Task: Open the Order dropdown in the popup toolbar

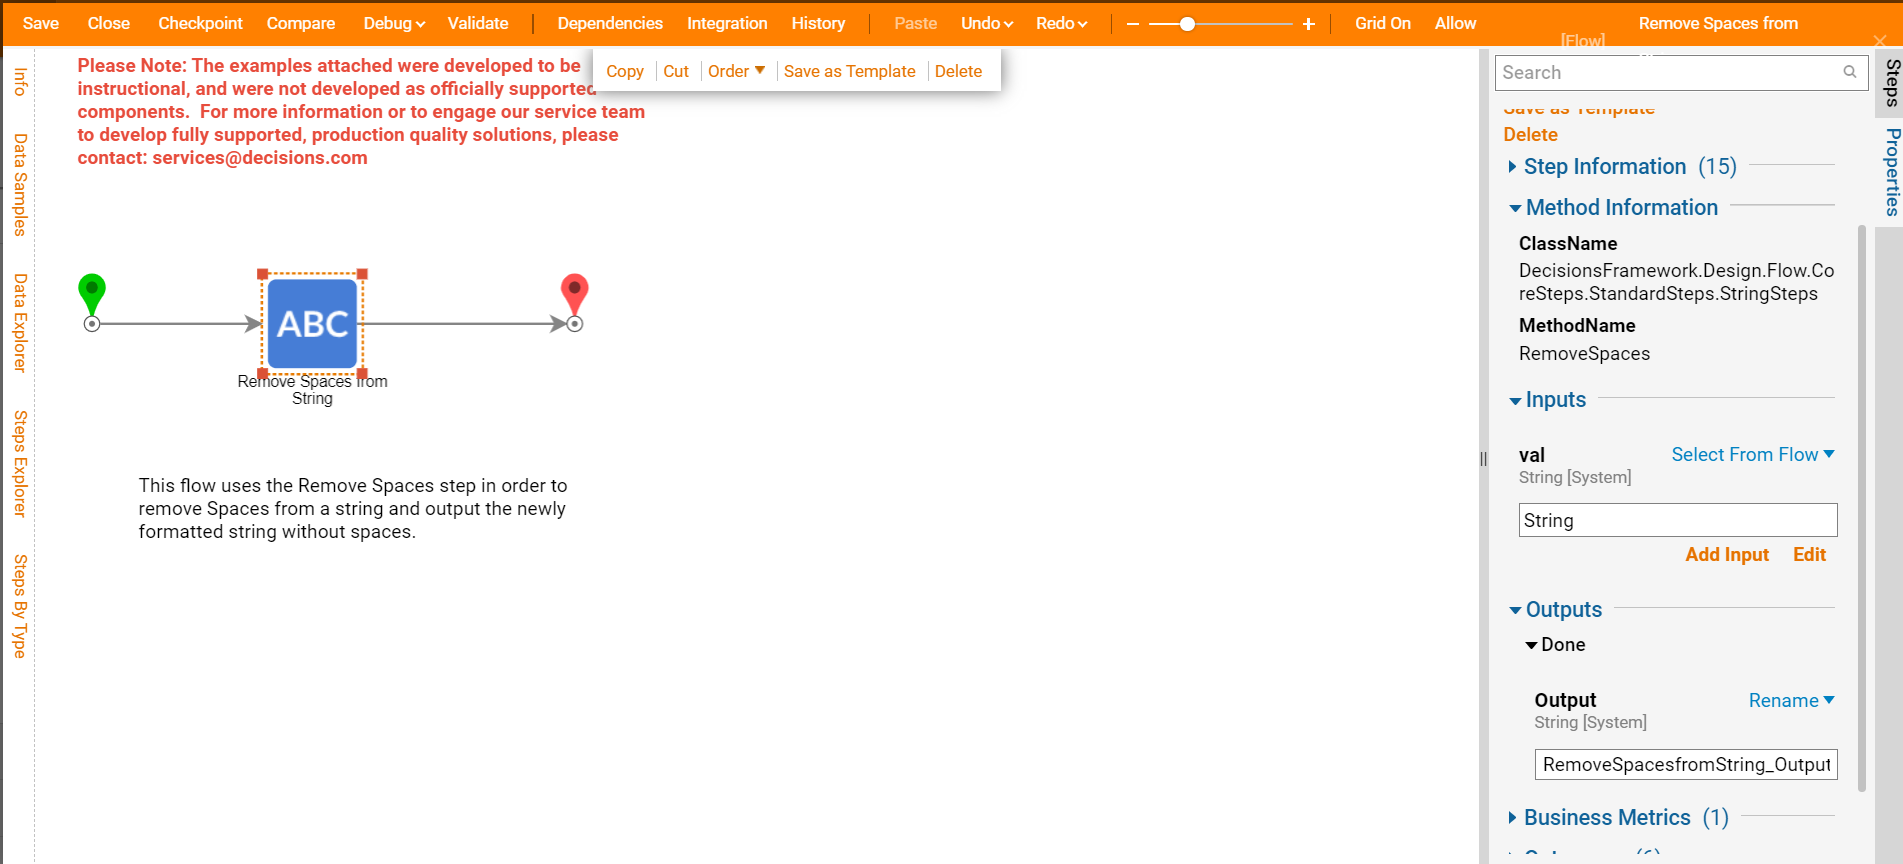Action: [736, 71]
